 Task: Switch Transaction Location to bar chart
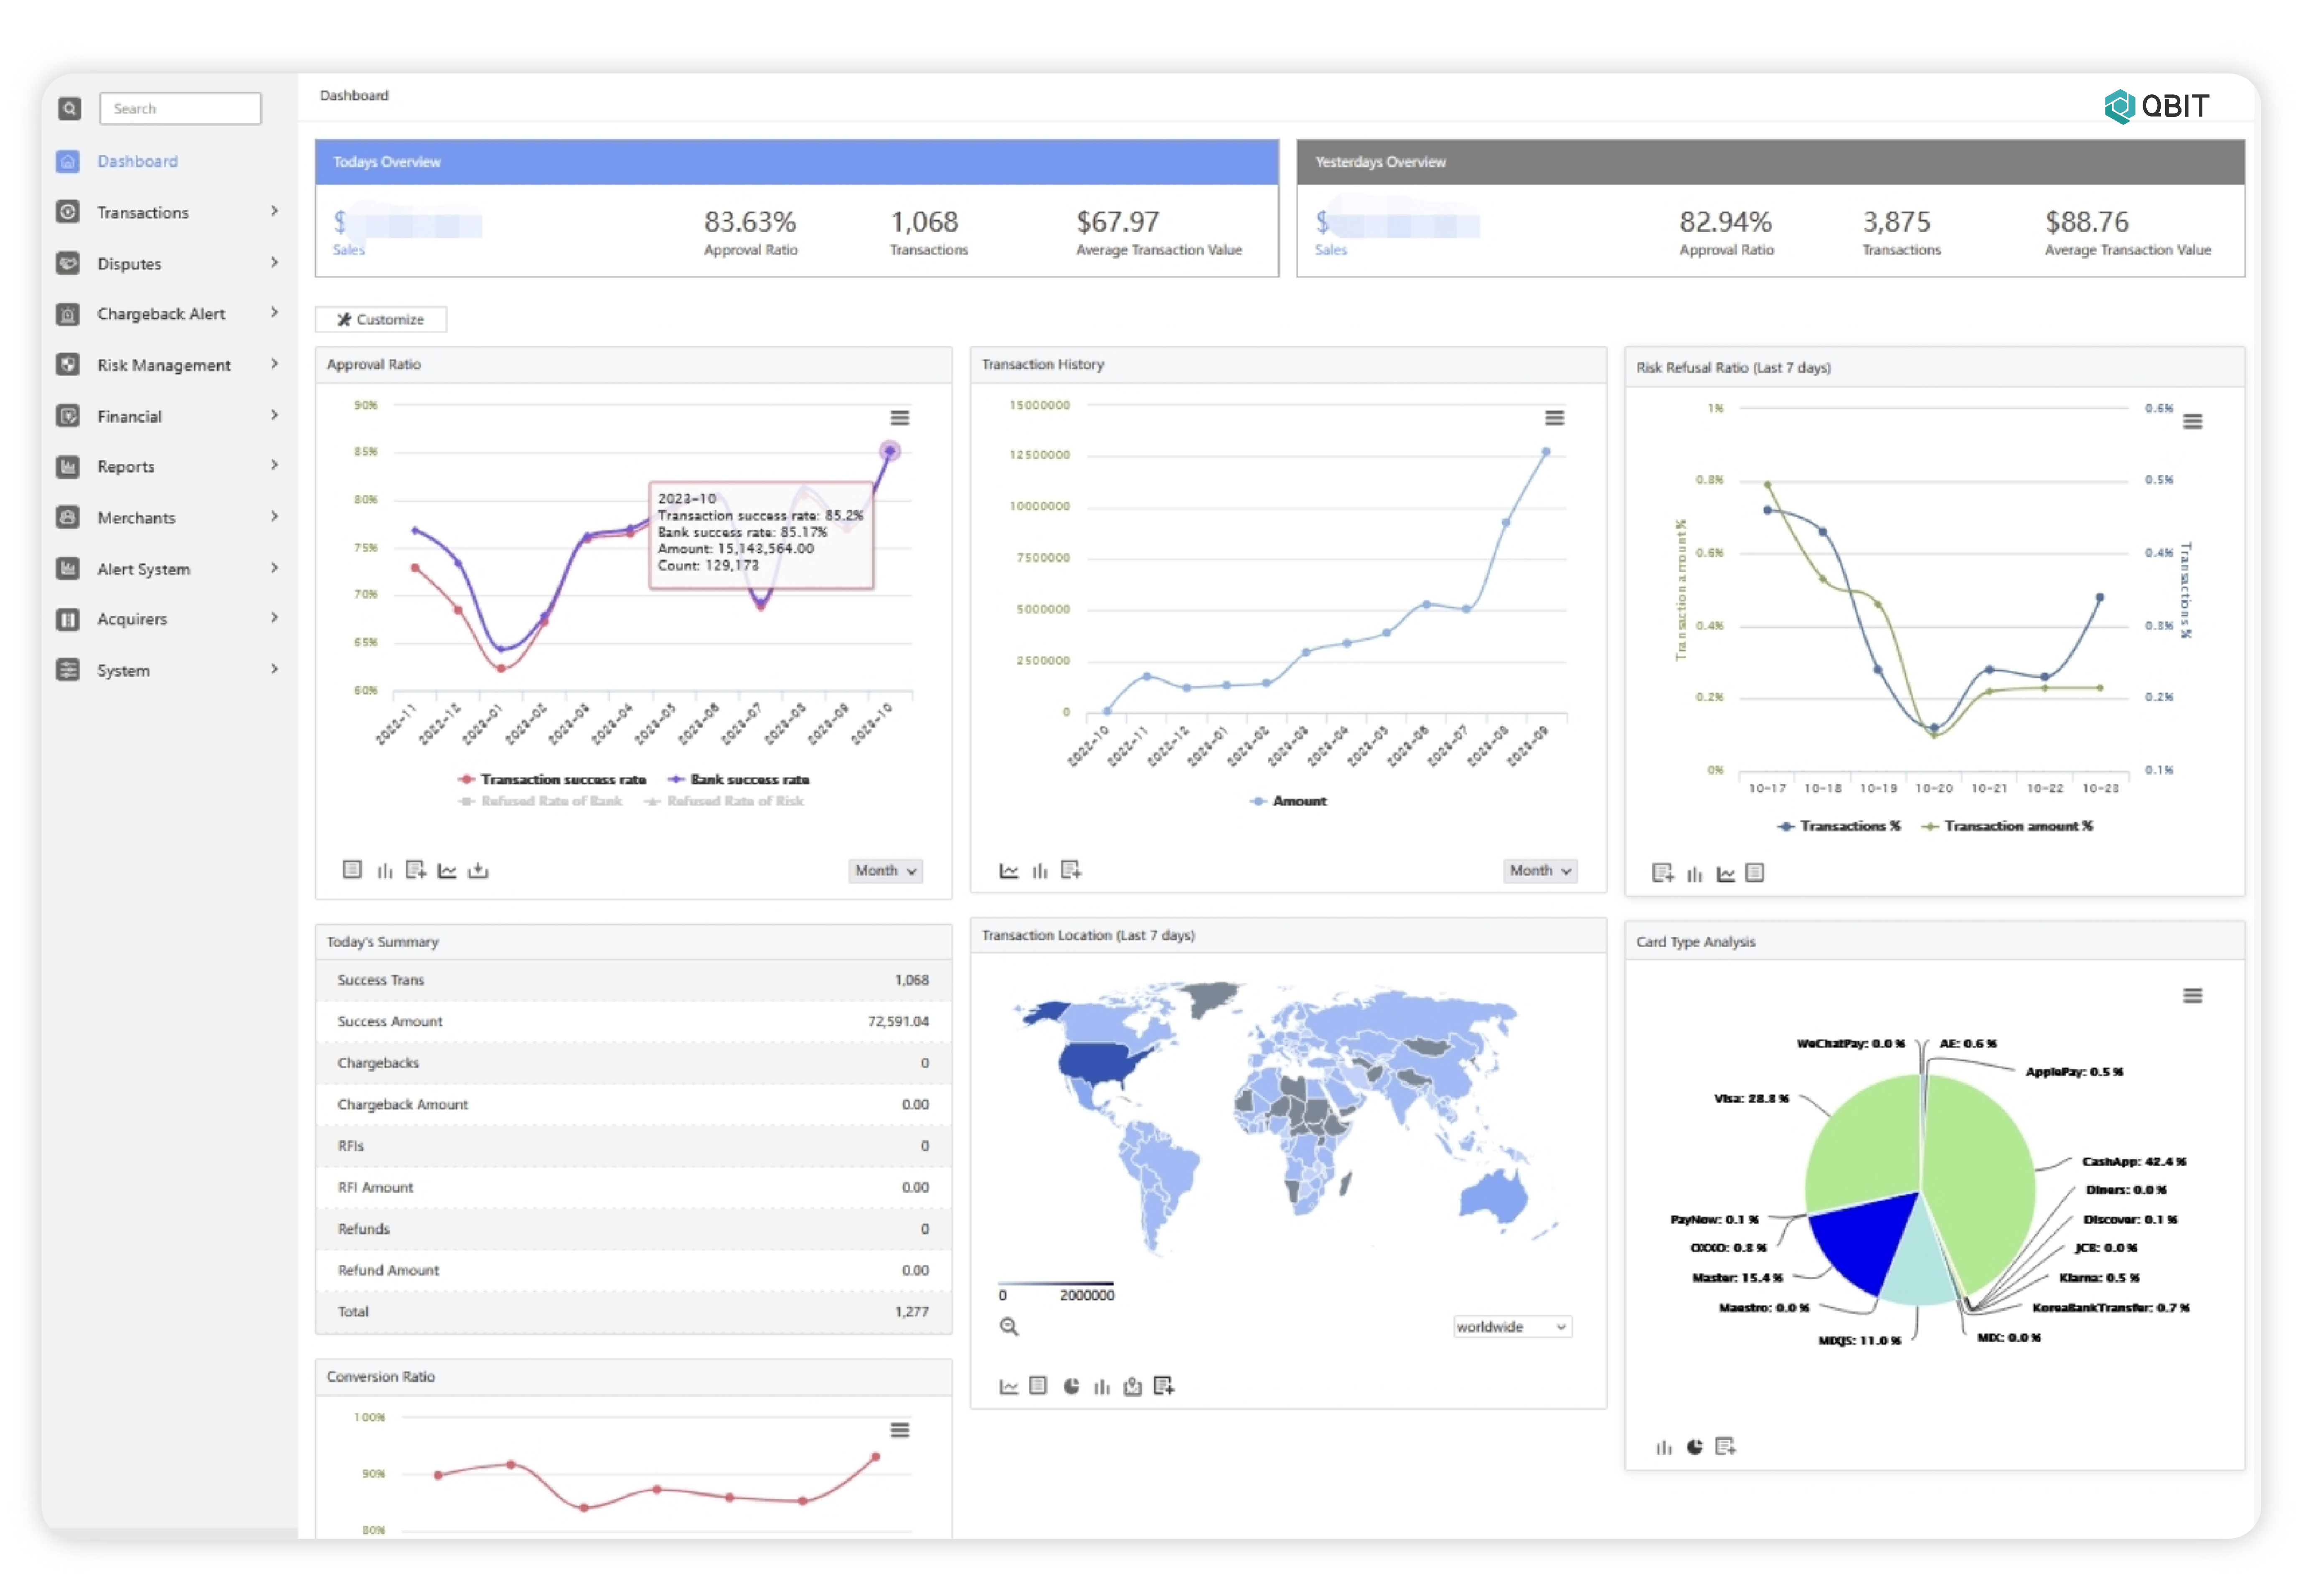1102,1387
